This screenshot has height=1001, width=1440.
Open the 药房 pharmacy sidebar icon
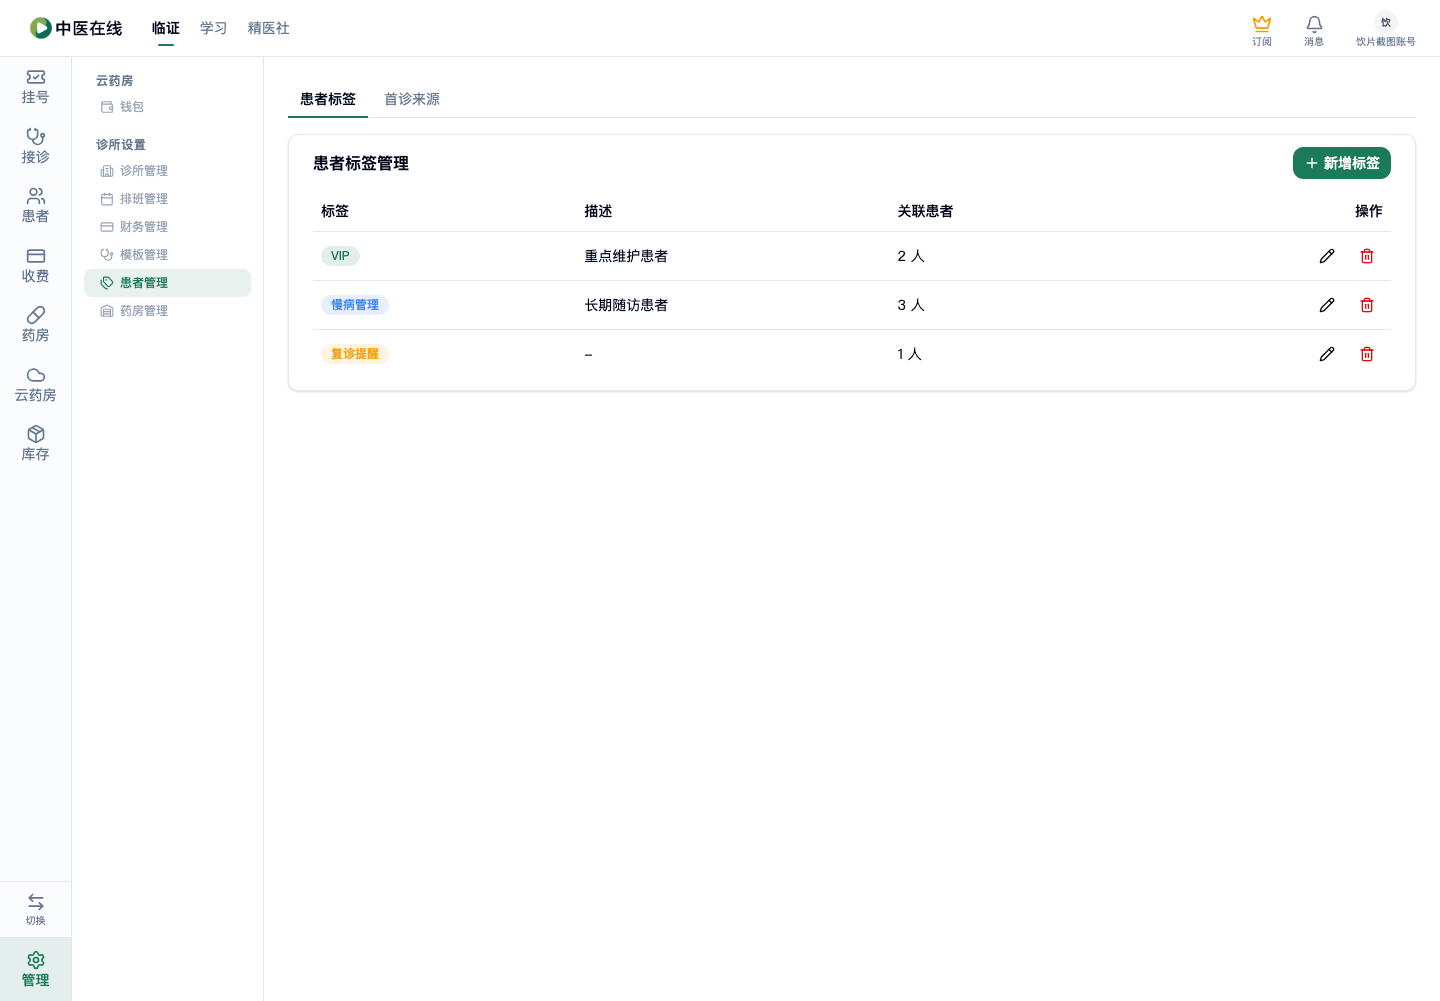[x=36, y=325]
